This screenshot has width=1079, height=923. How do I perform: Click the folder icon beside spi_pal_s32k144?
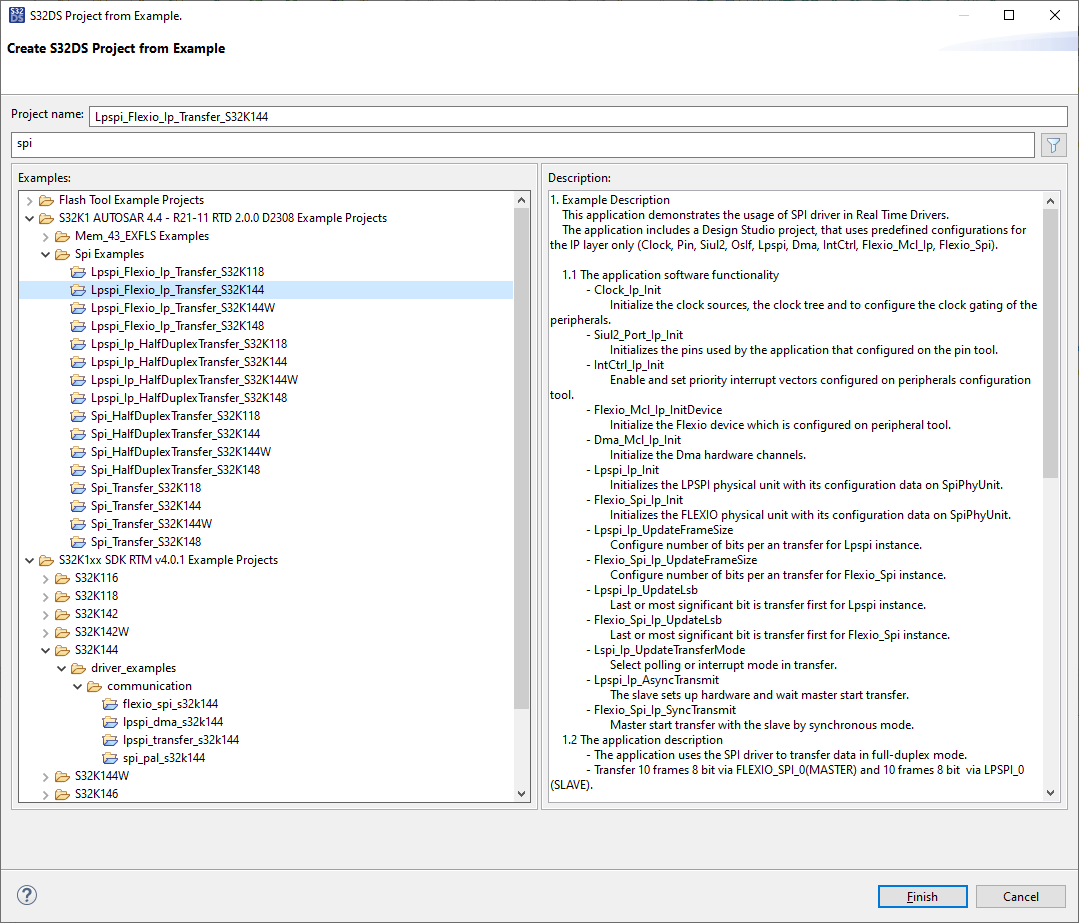tap(110, 757)
